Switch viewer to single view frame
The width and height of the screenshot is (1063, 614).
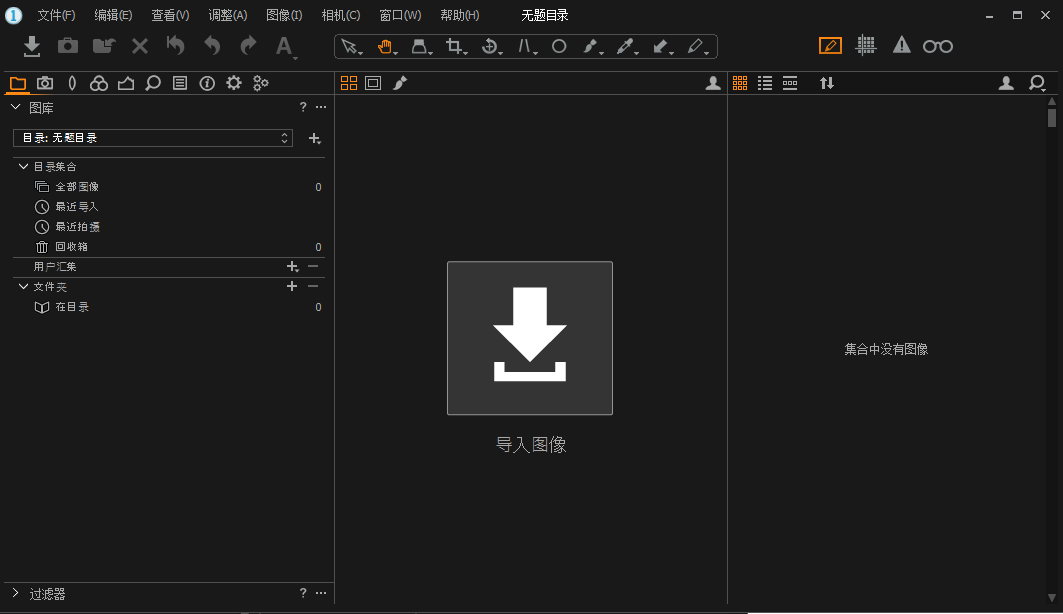[x=373, y=83]
